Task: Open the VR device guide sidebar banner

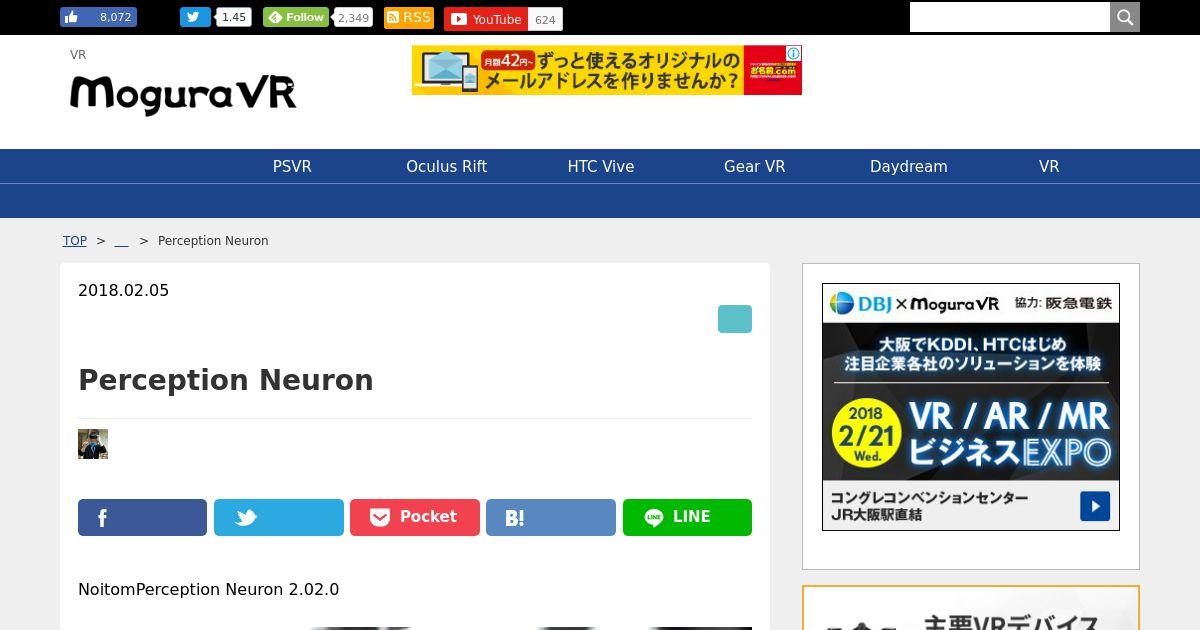Action: (x=971, y=609)
